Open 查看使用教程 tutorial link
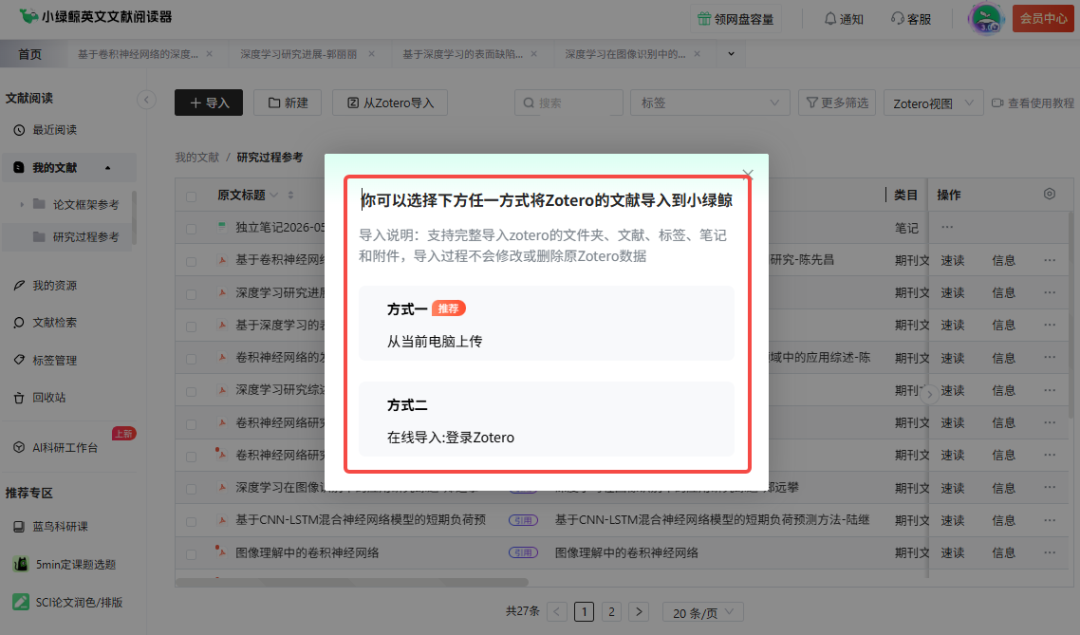The image size is (1080, 635). (x=1032, y=103)
